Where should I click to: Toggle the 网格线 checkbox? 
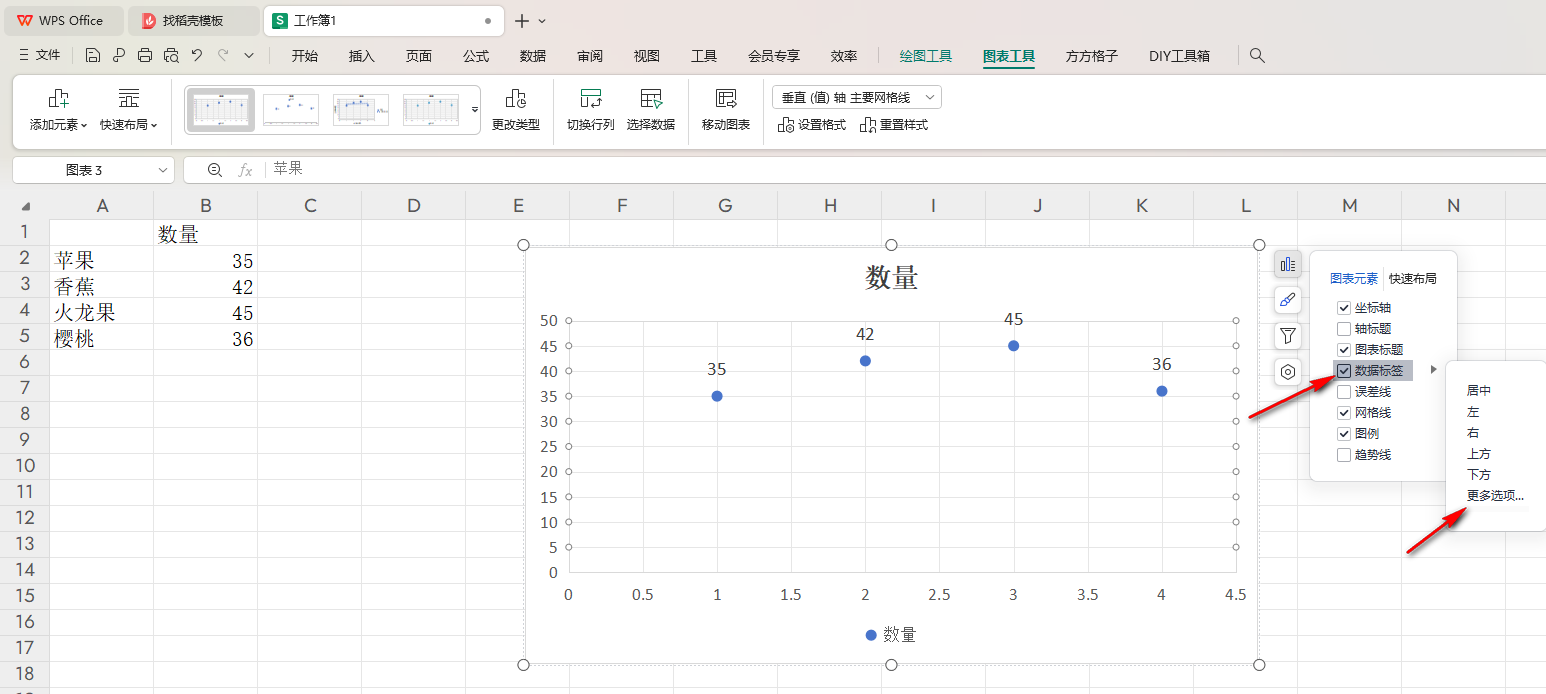[x=1344, y=413]
